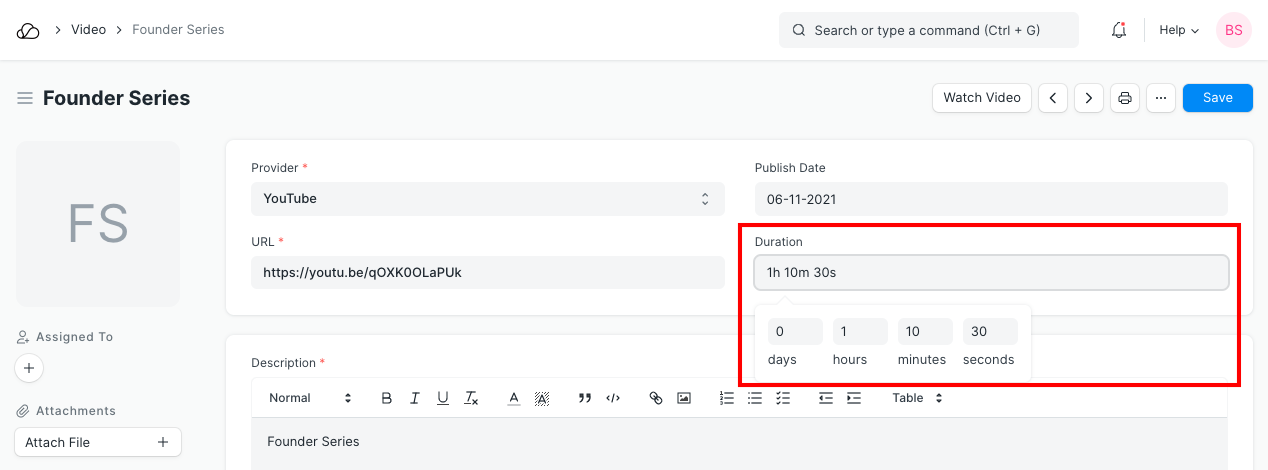Viewport: 1268px width, 470px height.
Task: Open the Provider dropdown showing YouTube
Action: (487, 199)
